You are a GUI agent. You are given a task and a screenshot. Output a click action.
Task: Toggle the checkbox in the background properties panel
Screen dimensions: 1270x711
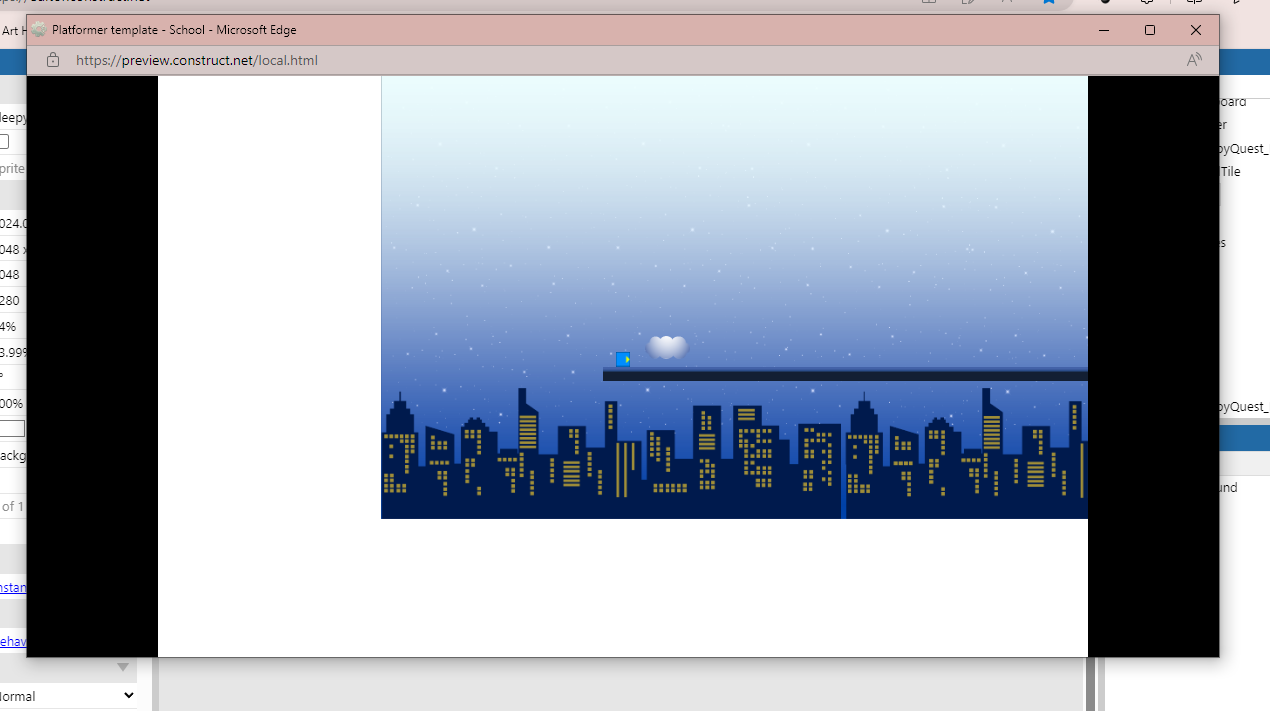pyautogui.click(x=3, y=142)
